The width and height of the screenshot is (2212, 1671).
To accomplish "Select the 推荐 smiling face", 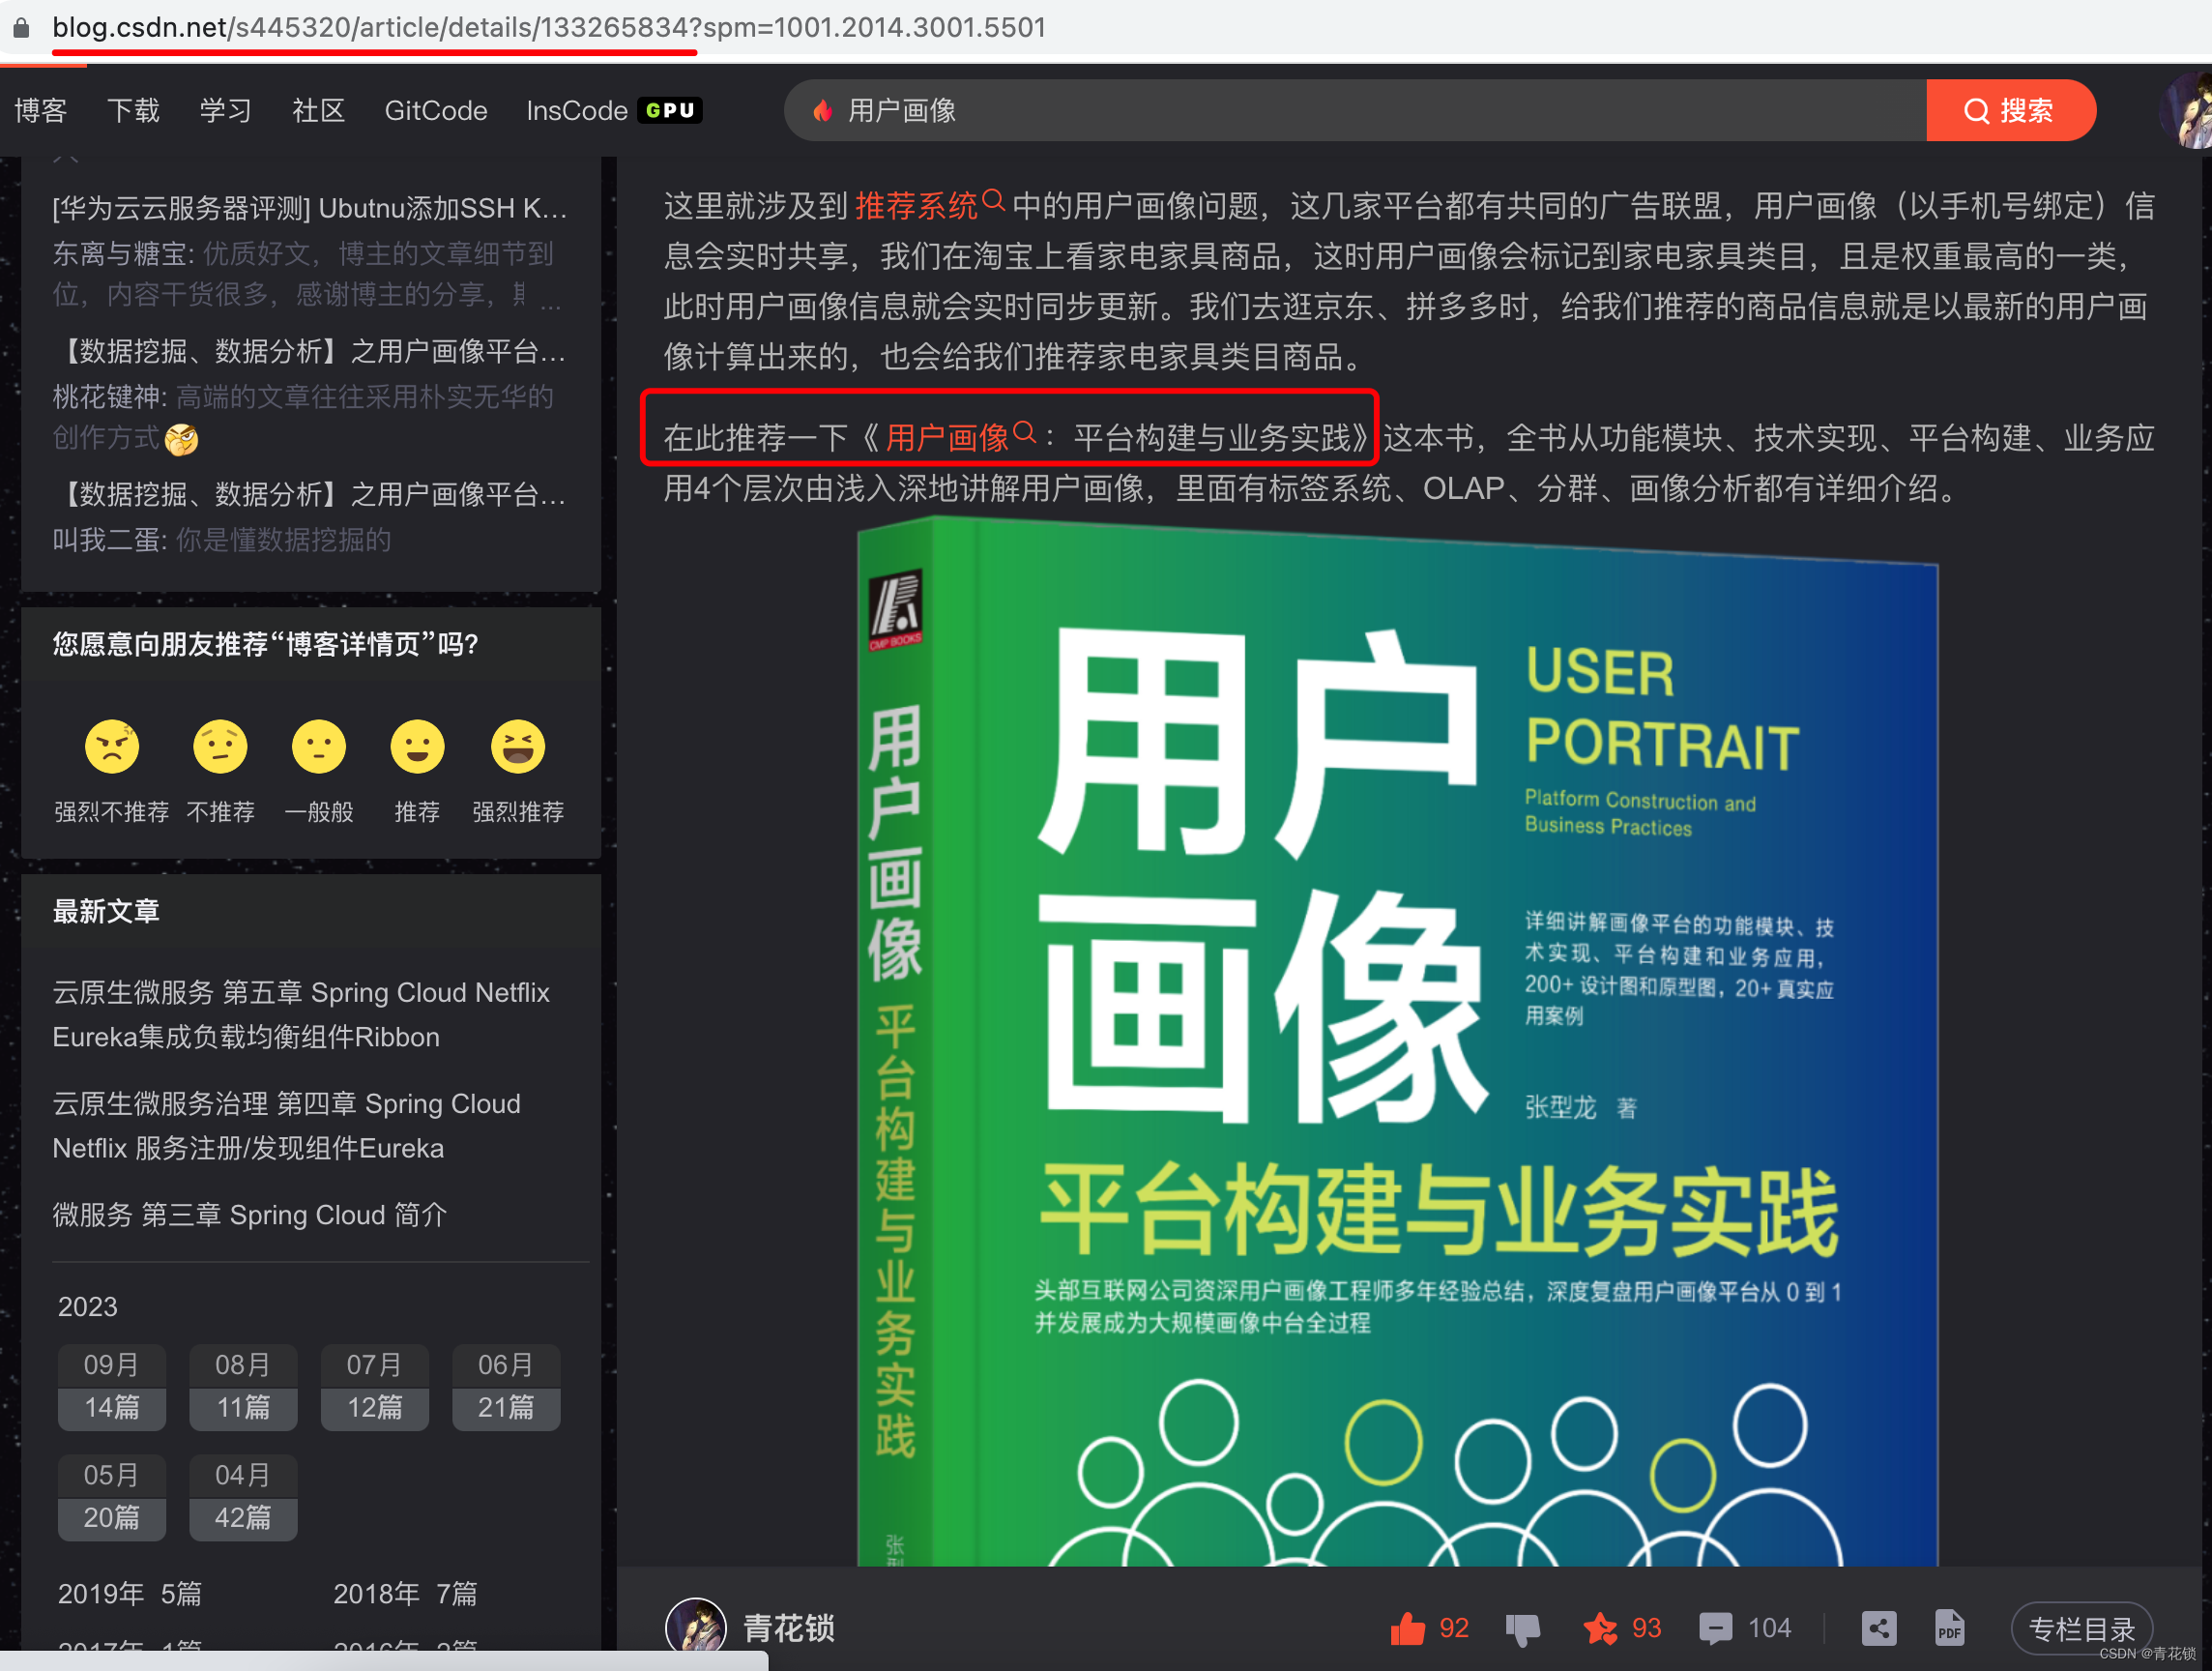I will 417,746.
